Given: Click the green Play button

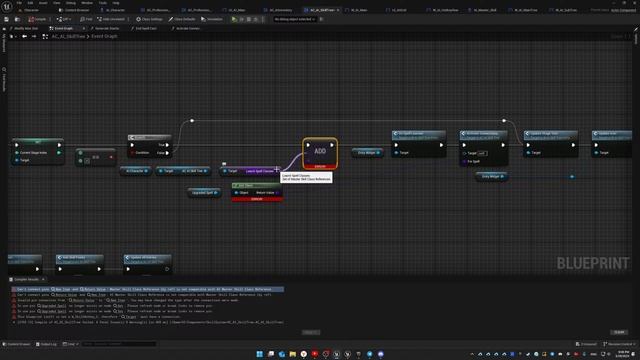Looking at the screenshot, I should 234,19.
